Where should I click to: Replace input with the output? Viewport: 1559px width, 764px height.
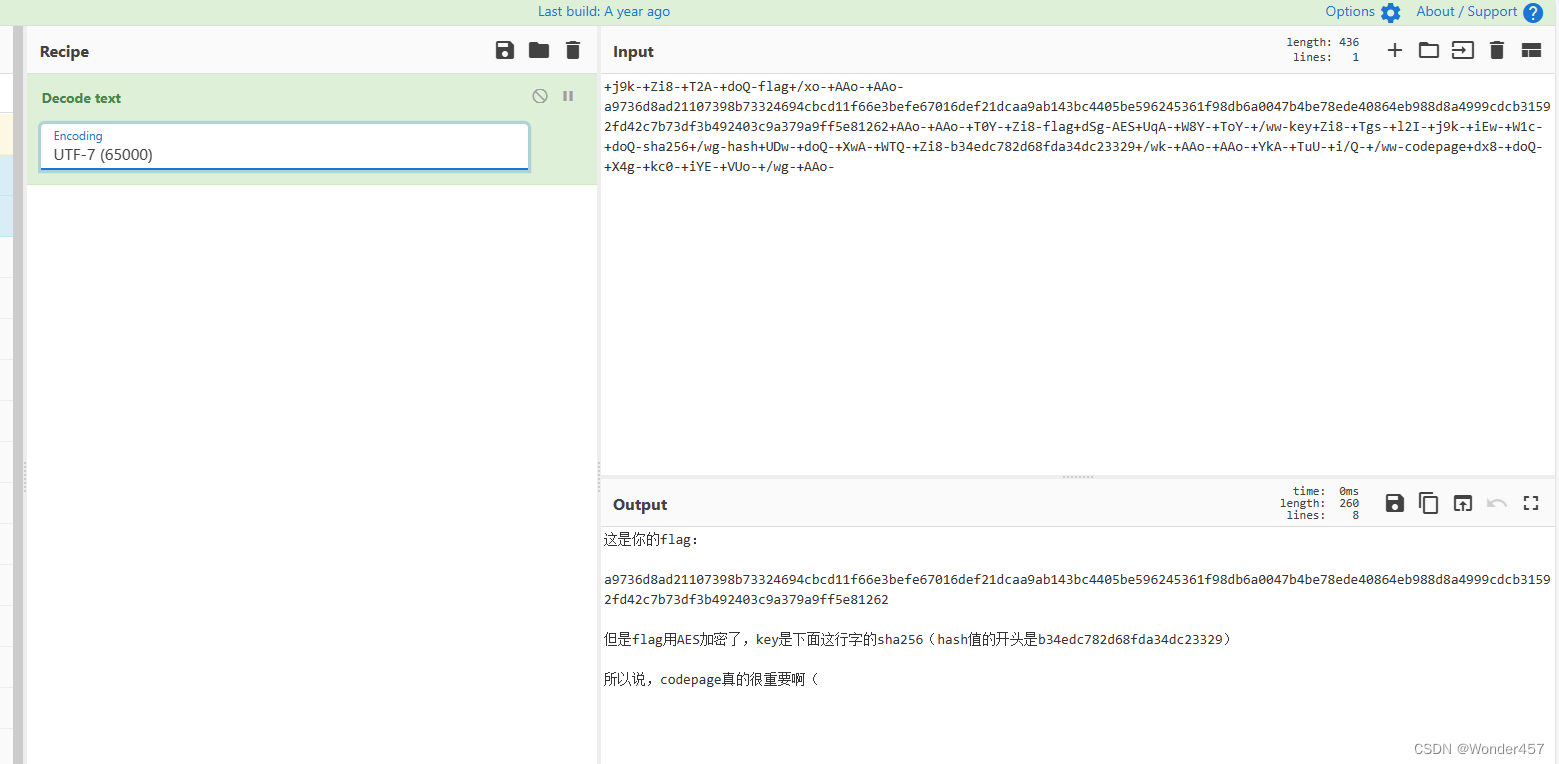point(1462,503)
